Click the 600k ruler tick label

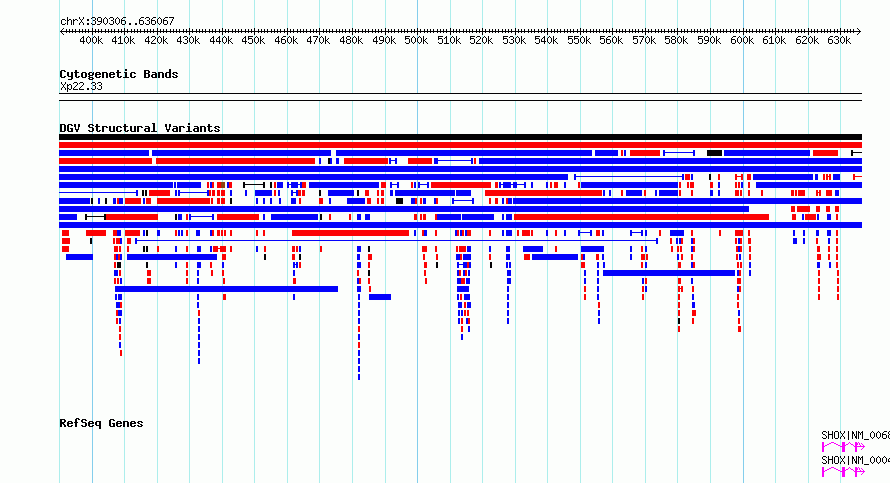[x=742, y=41]
